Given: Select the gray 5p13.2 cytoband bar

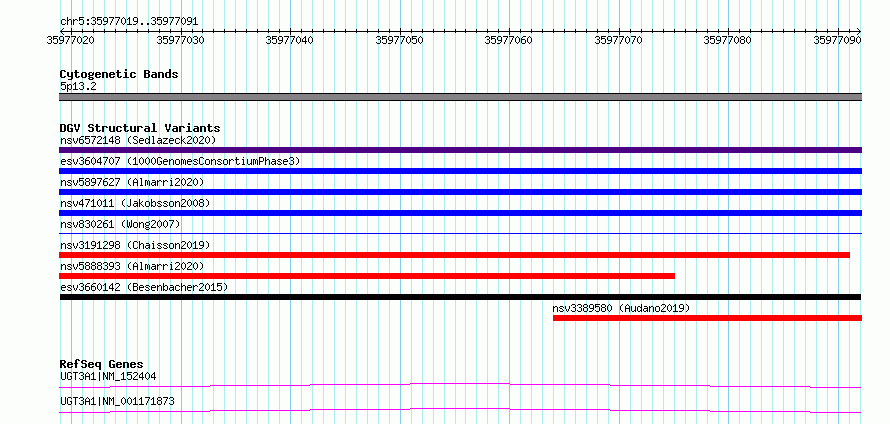Looking at the screenshot, I should point(460,97).
